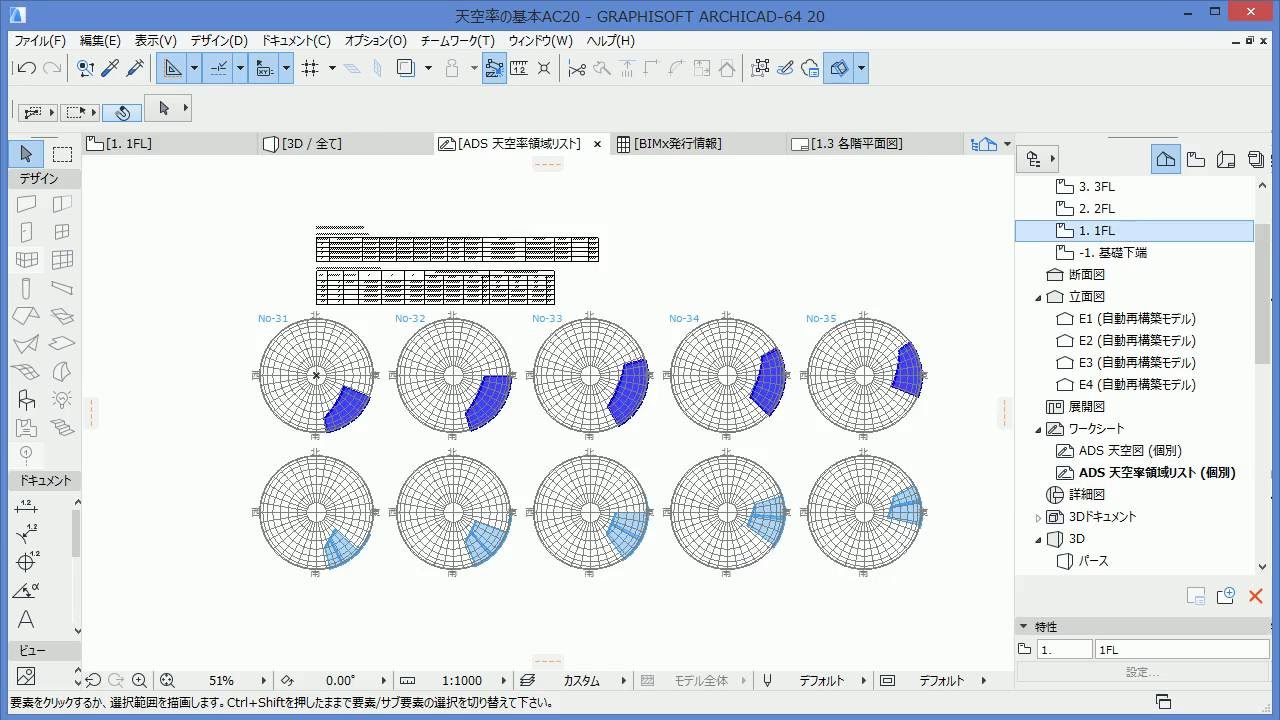Image resolution: width=1280 pixels, height=720 pixels.
Task: Select the Curtain Wall tool
Action: point(62,260)
